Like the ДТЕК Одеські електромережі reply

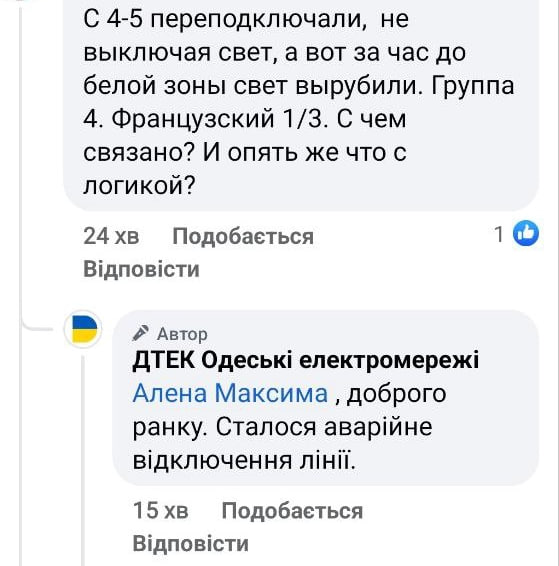[292, 511]
